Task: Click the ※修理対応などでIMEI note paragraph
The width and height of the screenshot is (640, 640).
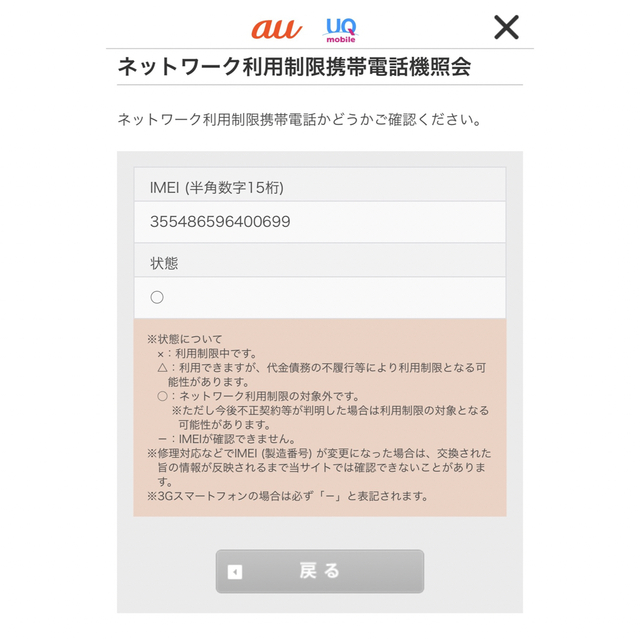Action: click(x=319, y=467)
